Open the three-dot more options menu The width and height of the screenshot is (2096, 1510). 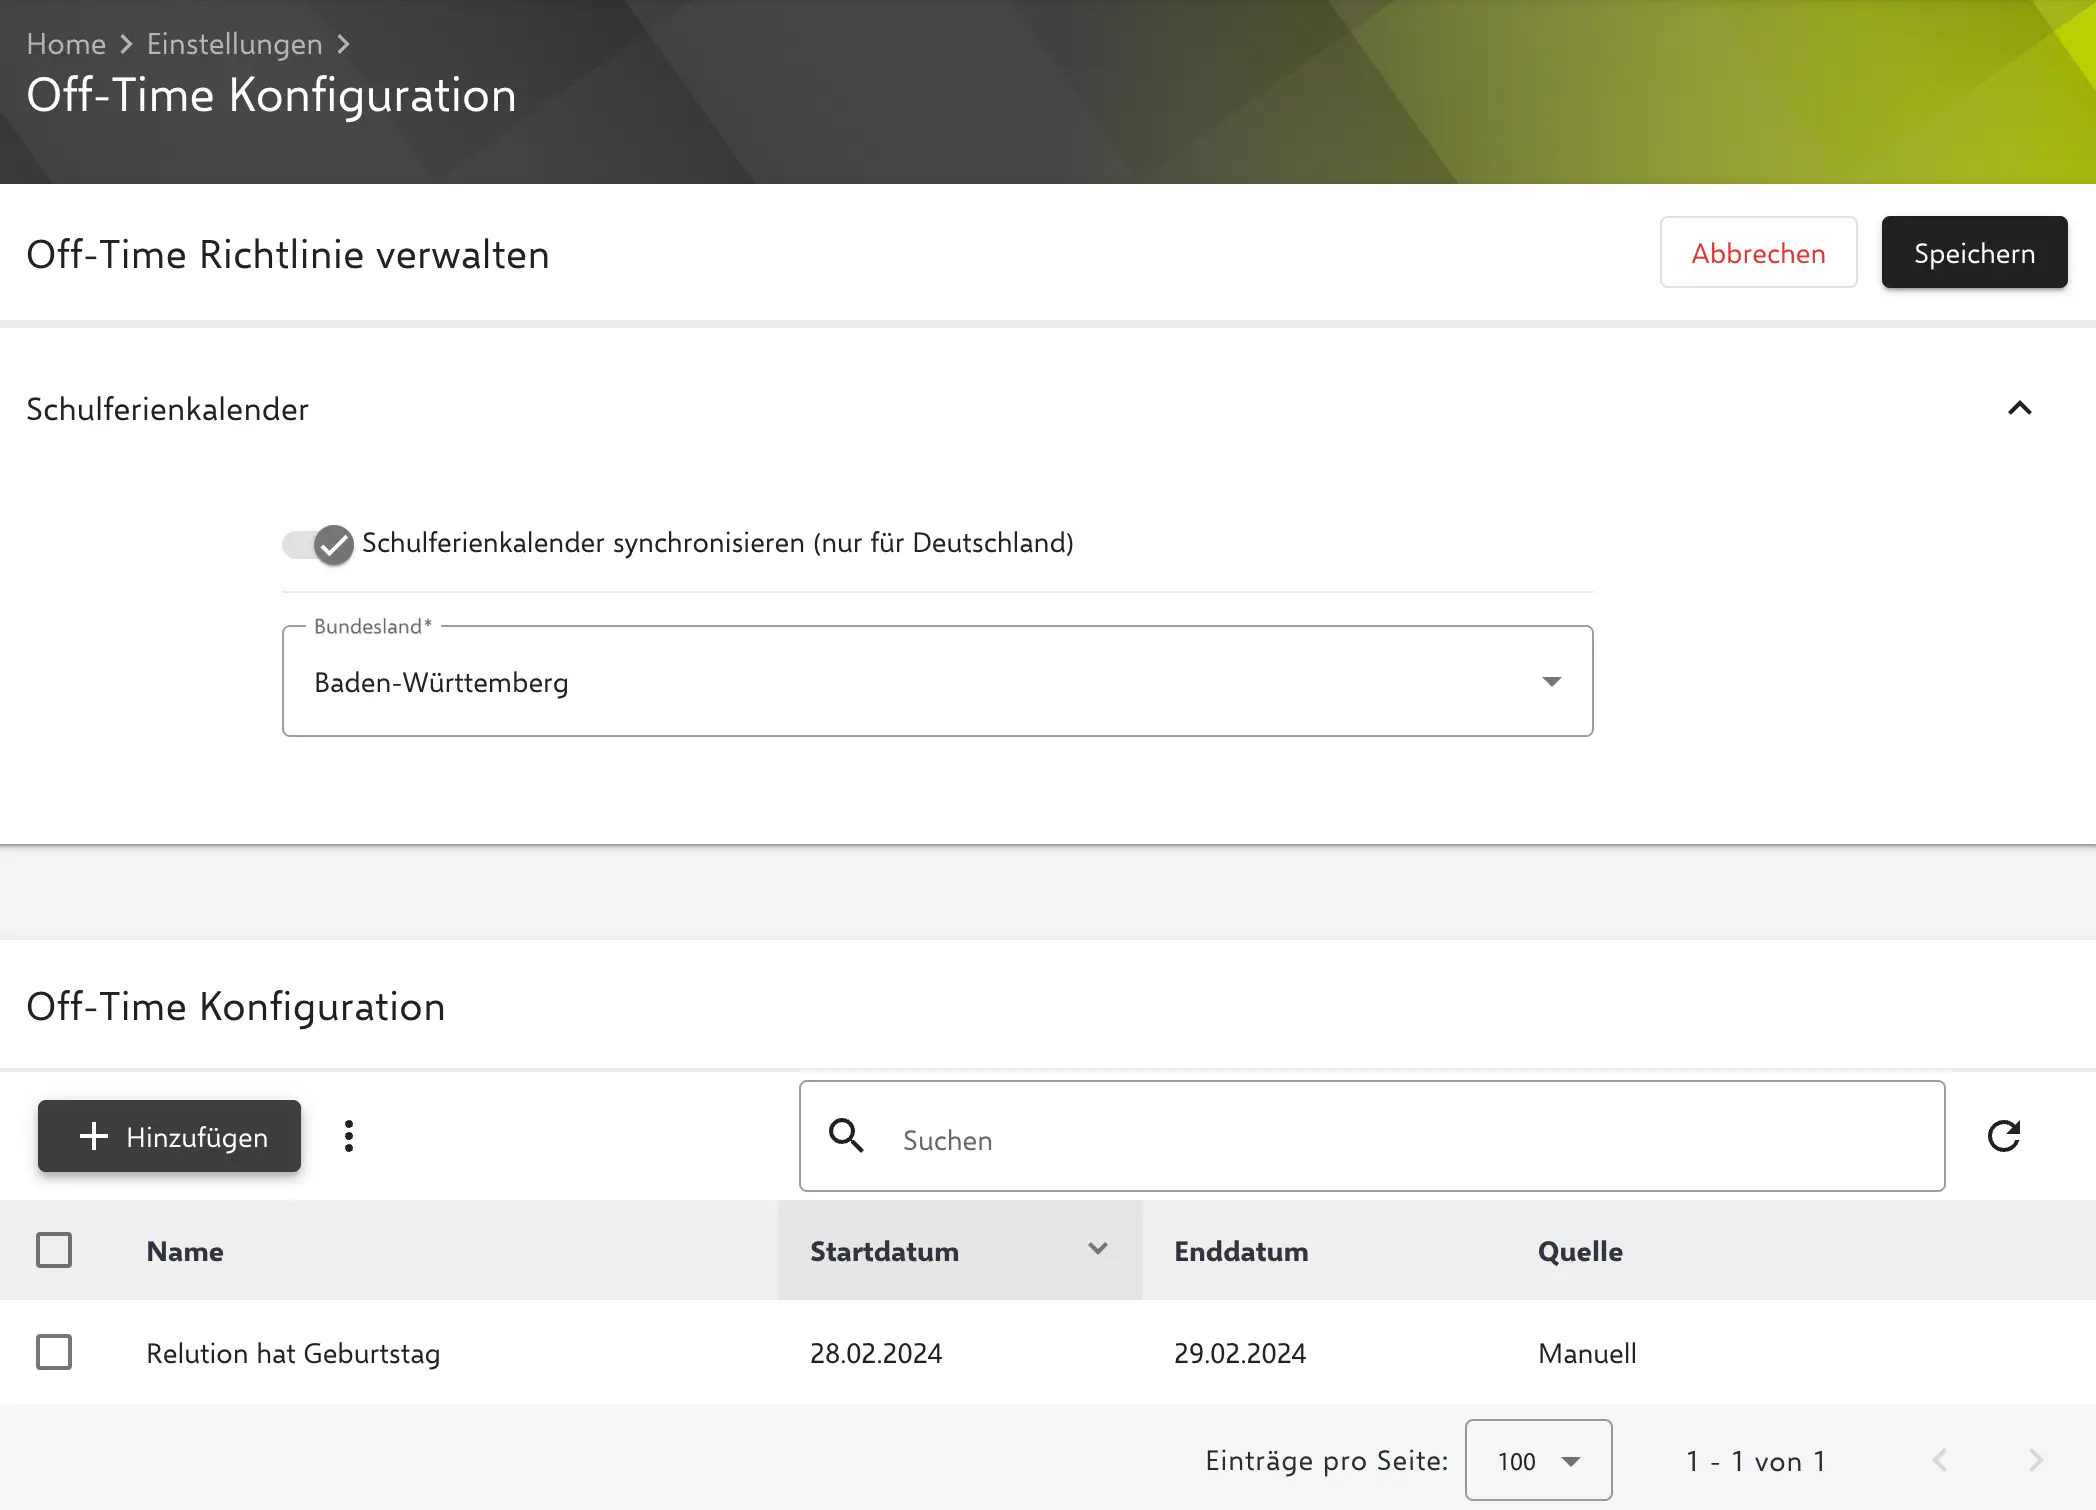349,1136
